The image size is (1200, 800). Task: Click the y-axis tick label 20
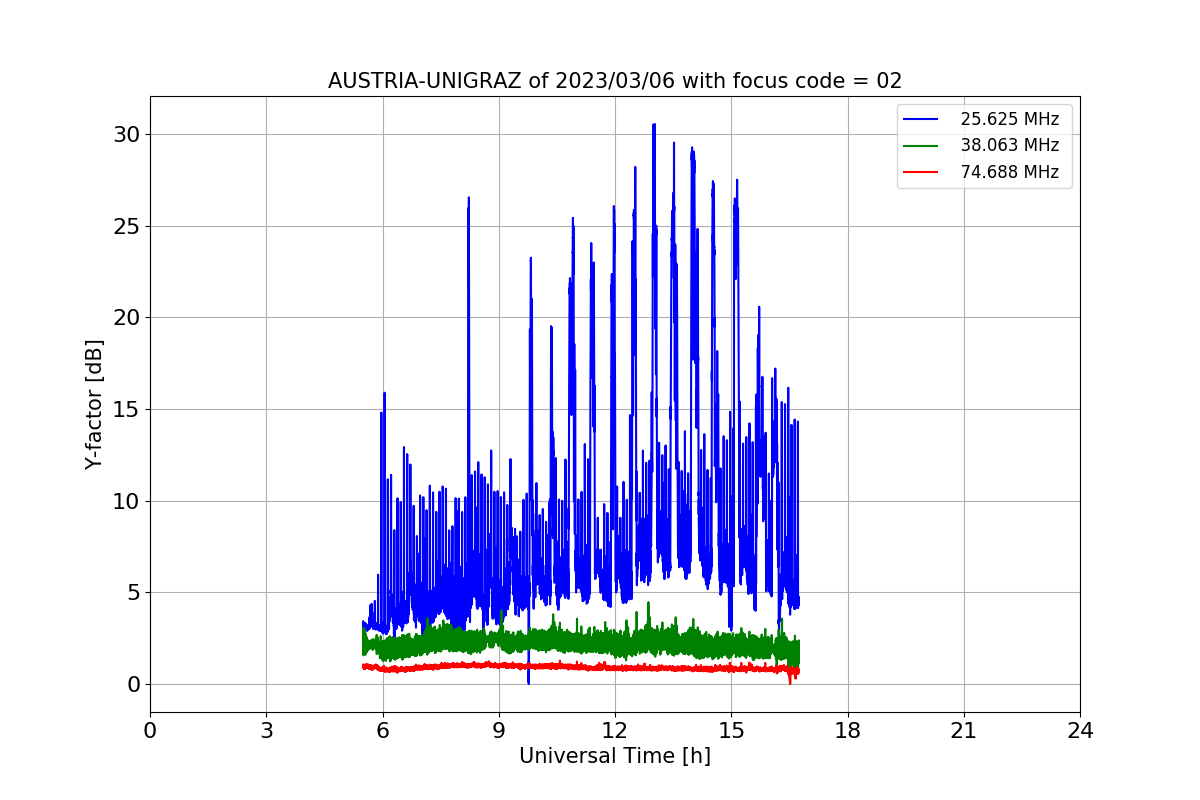pyautogui.click(x=126, y=318)
